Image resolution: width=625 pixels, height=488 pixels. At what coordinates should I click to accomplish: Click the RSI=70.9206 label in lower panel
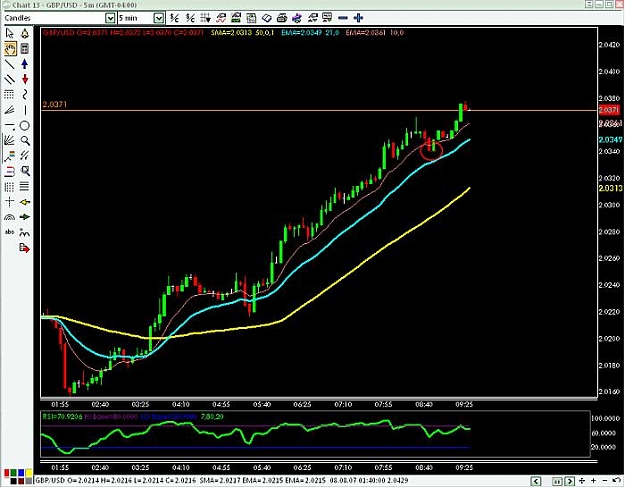coord(62,417)
